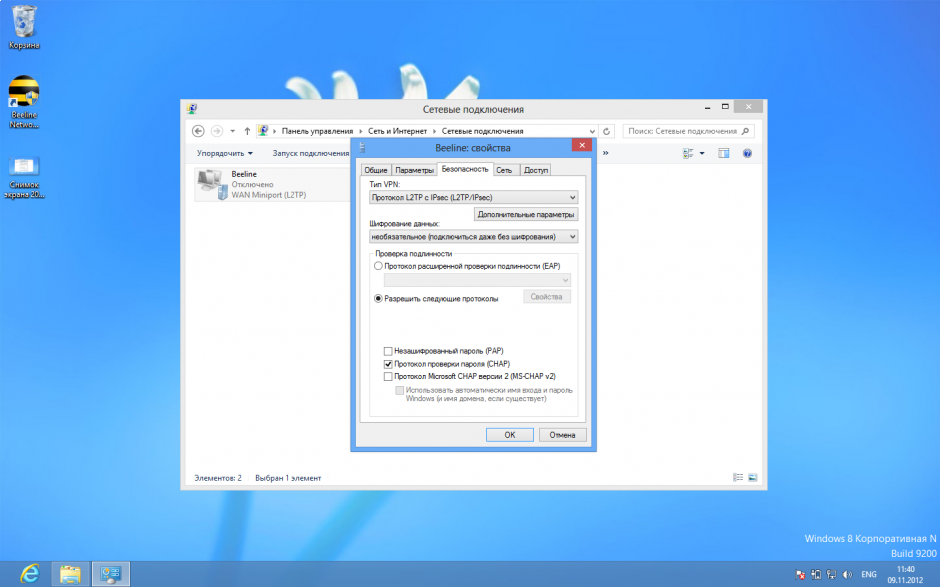Select Разрешить следующие протоколы radio button

pyautogui.click(x=378, y=299)
